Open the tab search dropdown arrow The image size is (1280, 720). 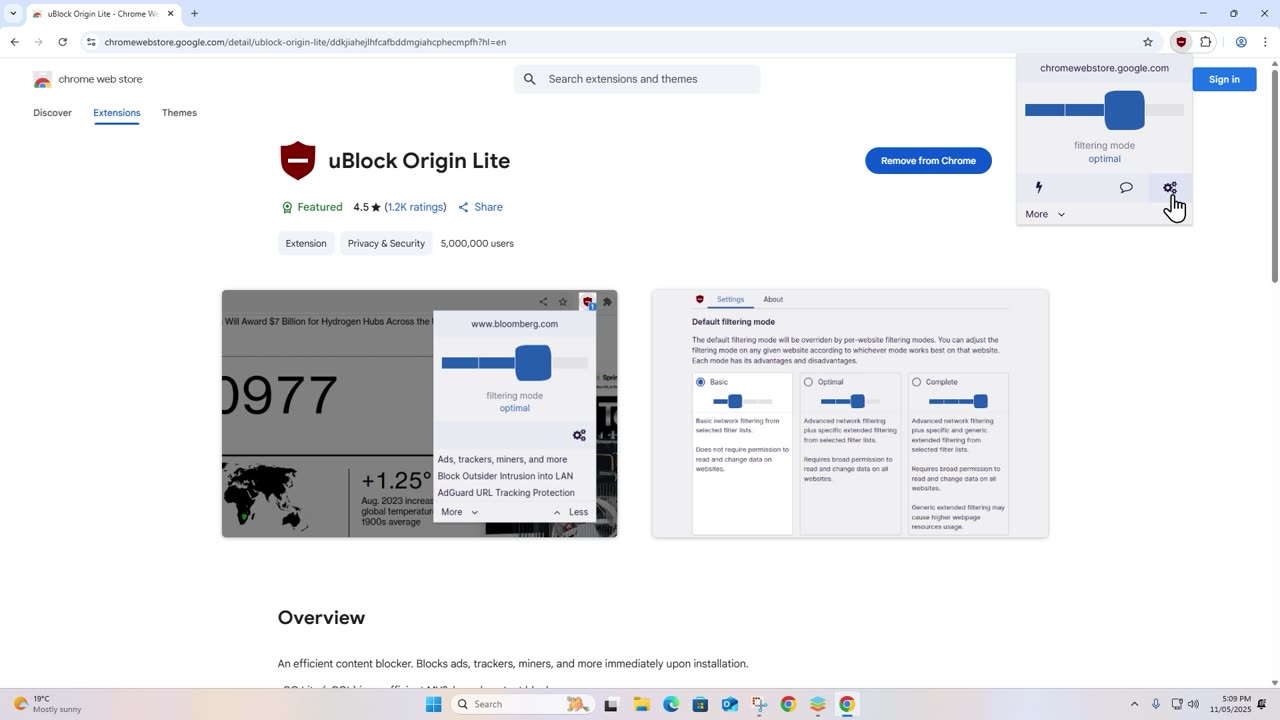coord(13,14)
